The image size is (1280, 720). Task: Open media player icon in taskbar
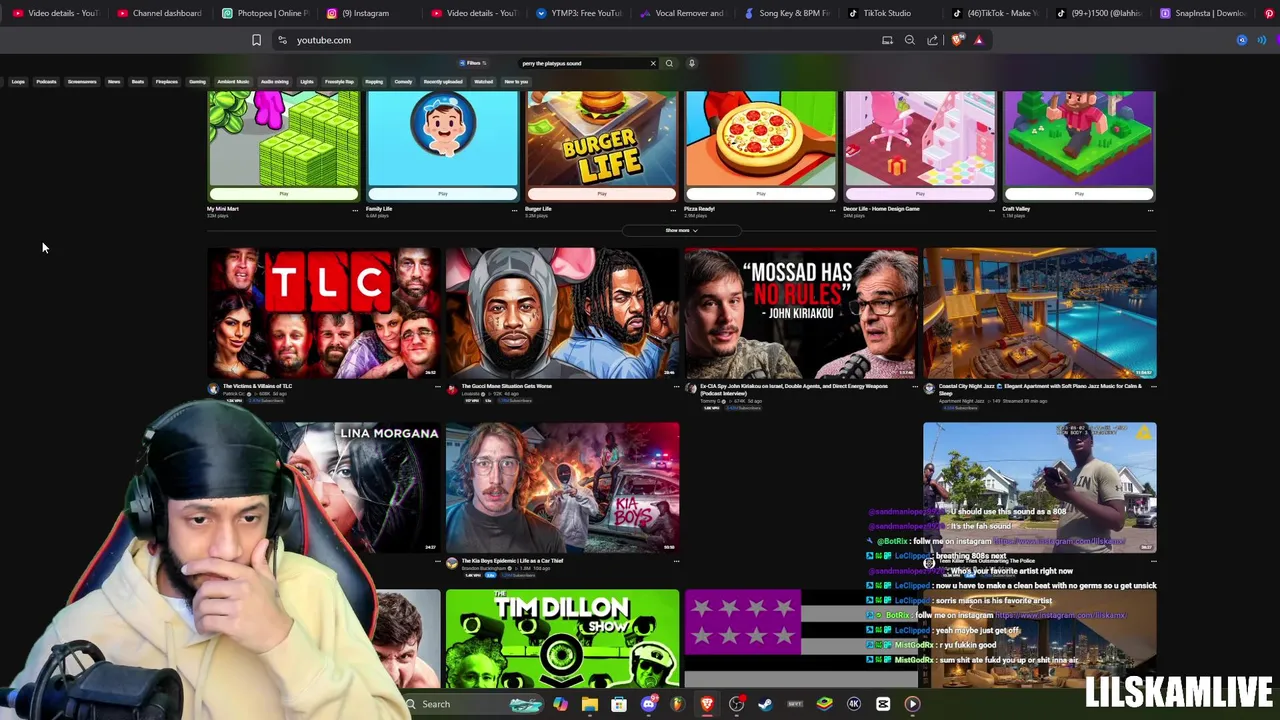pos(912,704)
